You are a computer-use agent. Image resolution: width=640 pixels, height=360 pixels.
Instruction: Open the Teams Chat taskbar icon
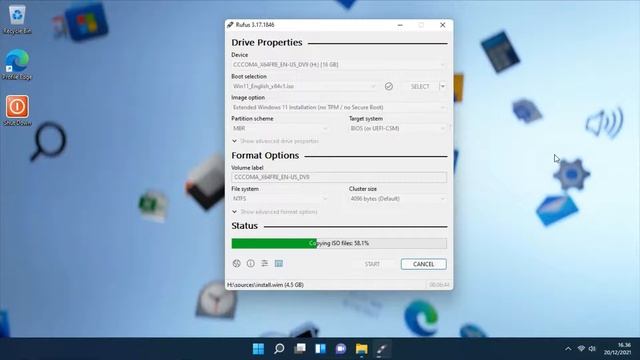pyautogui.click(x=341, y=349)
